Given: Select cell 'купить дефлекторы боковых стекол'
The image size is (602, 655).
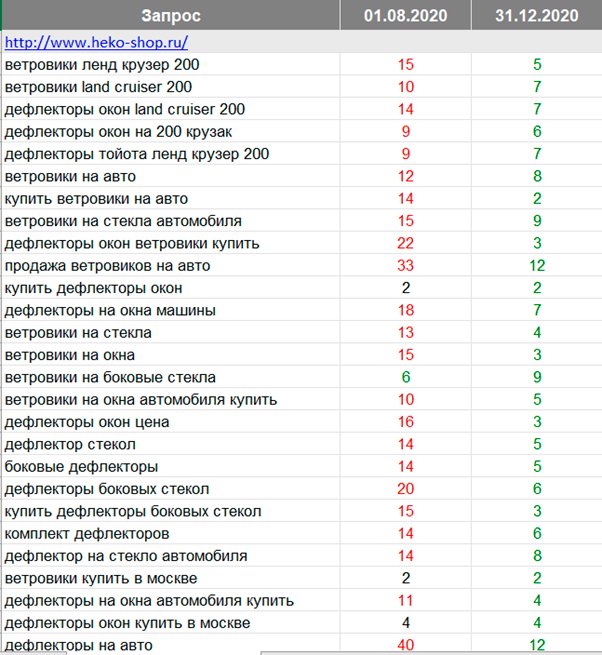Looking at the screenshot, I should click(171, 511).
